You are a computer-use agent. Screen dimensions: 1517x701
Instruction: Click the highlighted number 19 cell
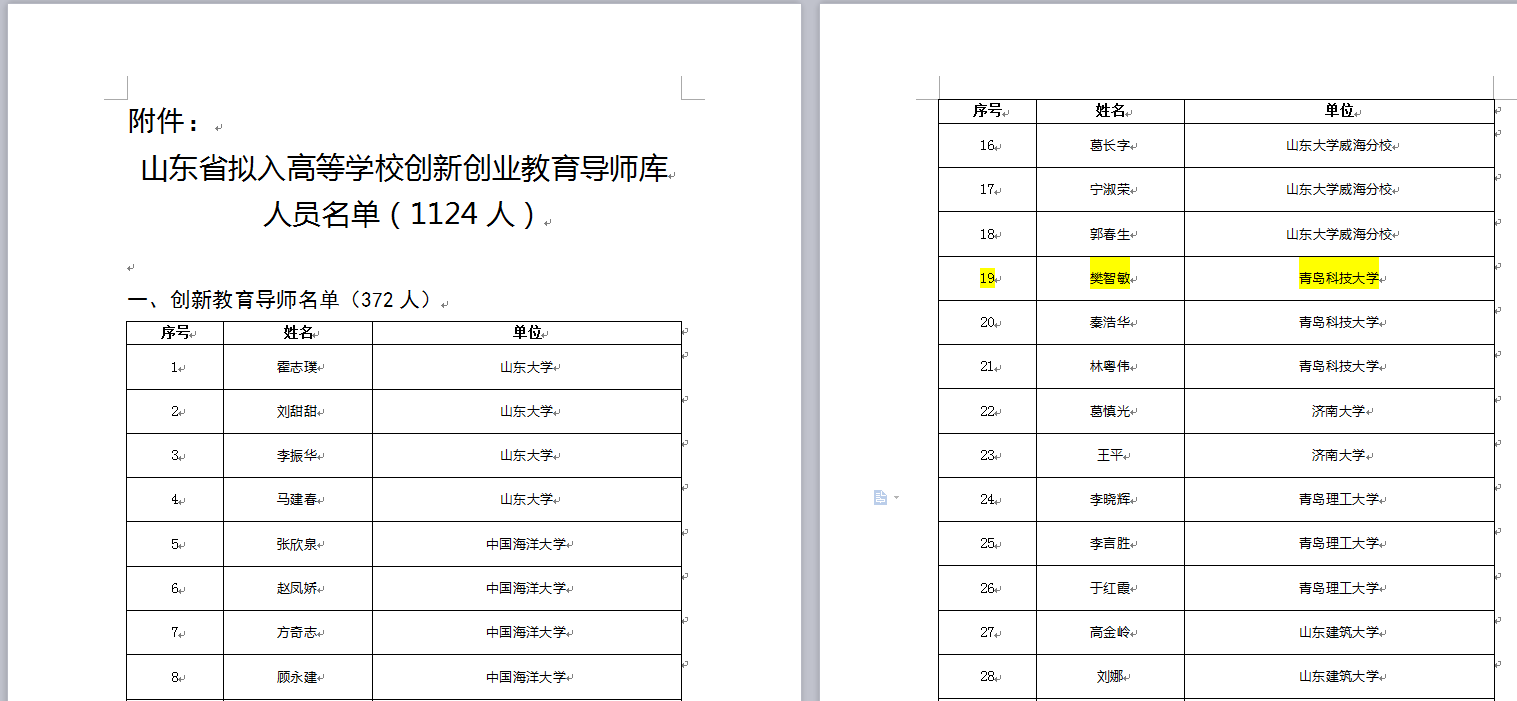click(987, 278)
